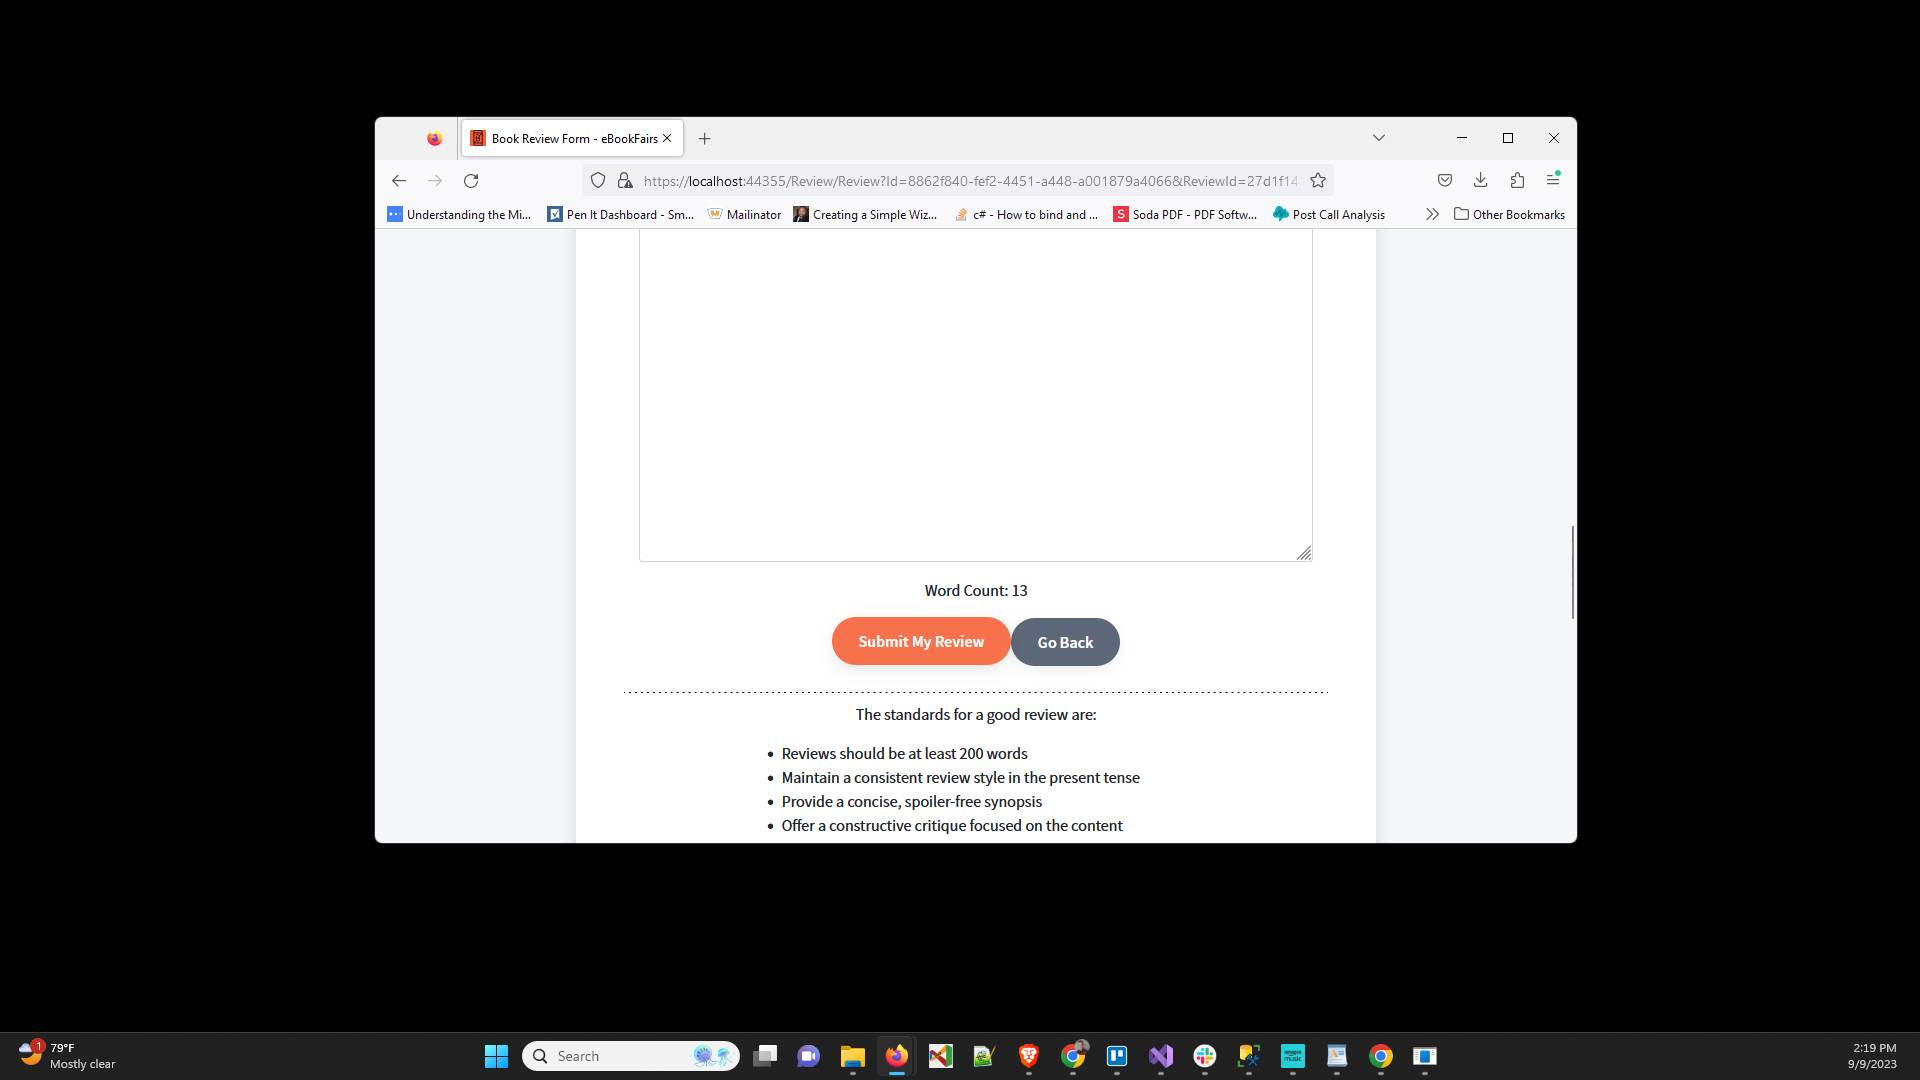Open a new tab with plus button
Viewport: 1920px width, 1080px height.
[x=705, y=139]
